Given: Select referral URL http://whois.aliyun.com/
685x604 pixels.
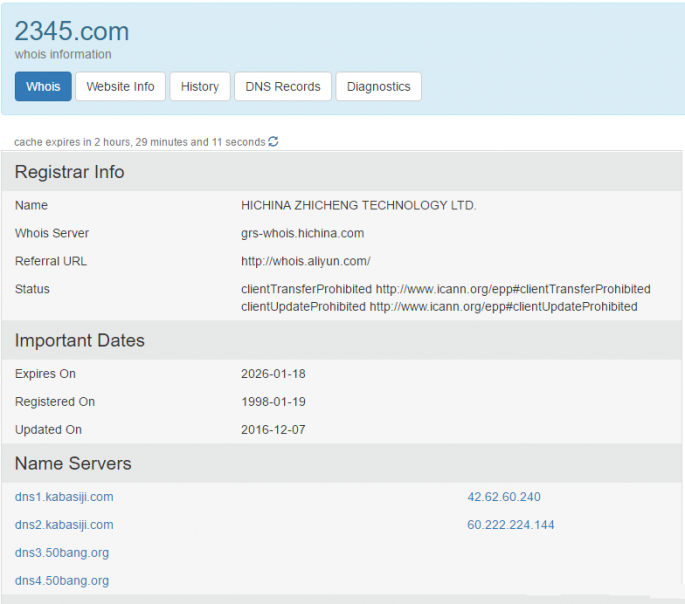Looking at the screenshot, I should click(x=306, y=261).
